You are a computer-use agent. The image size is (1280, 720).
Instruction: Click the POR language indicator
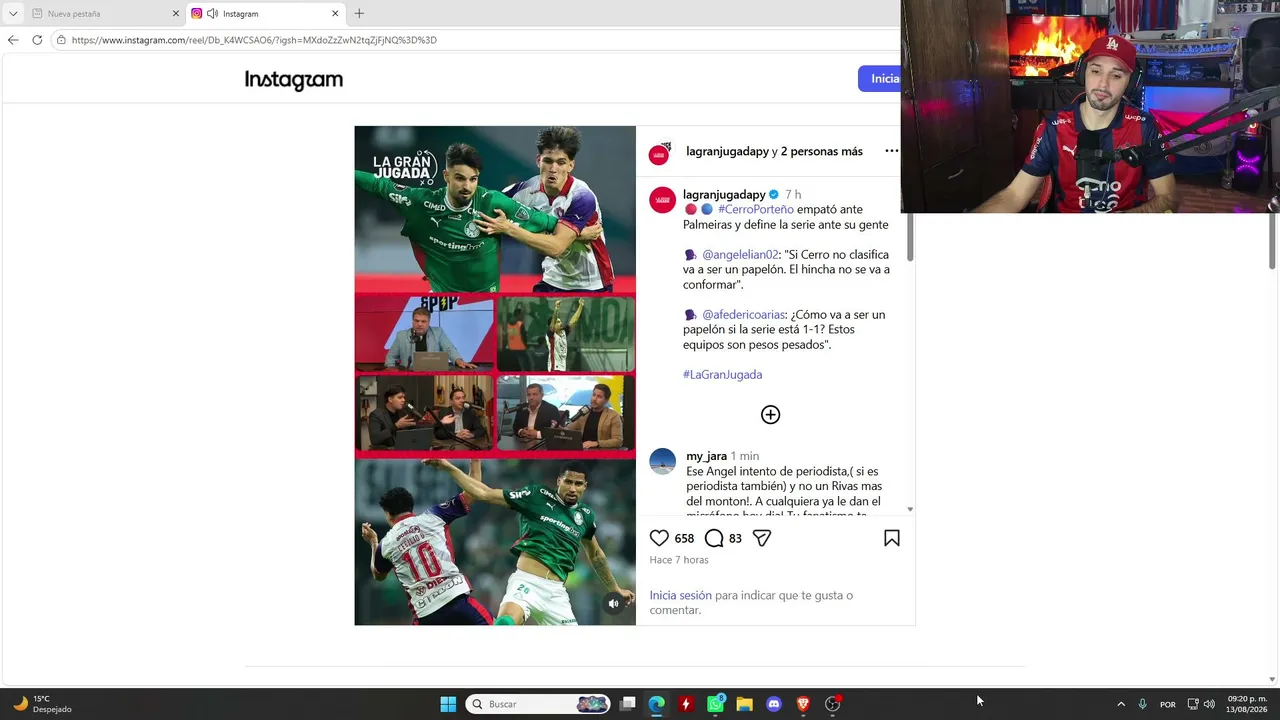[1167, 705]
